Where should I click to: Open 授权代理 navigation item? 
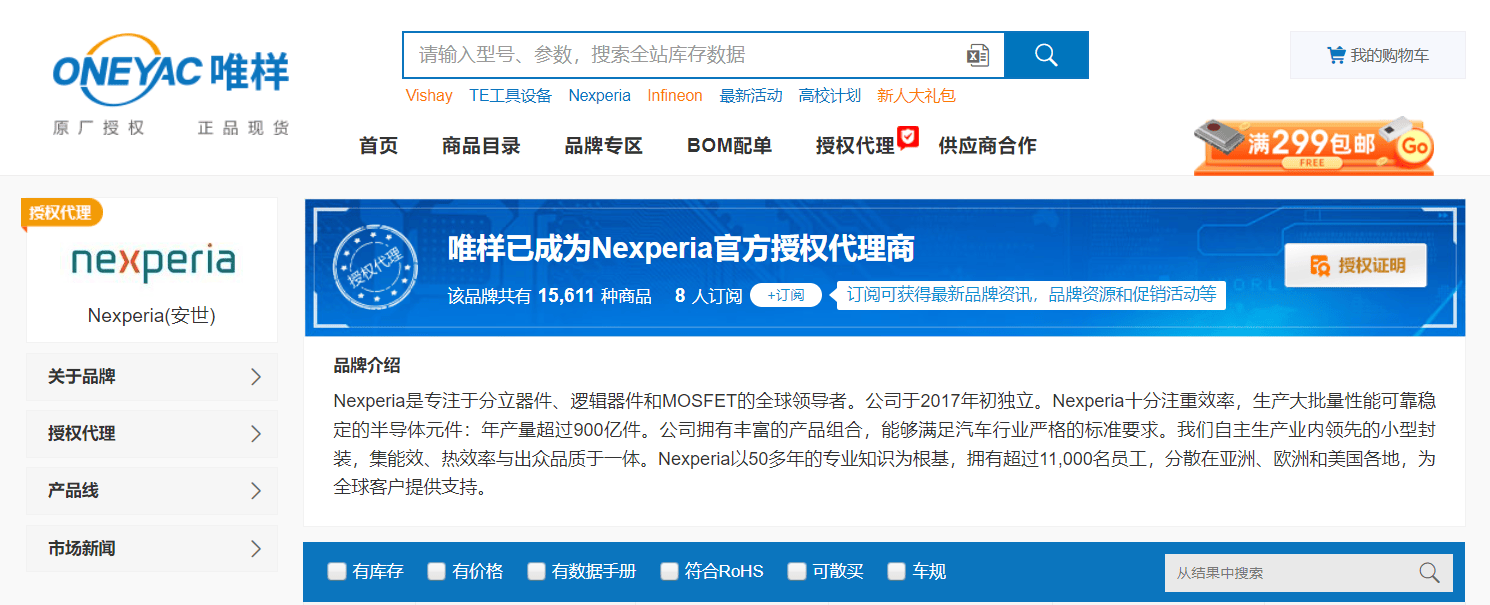[x=855, y=146]
